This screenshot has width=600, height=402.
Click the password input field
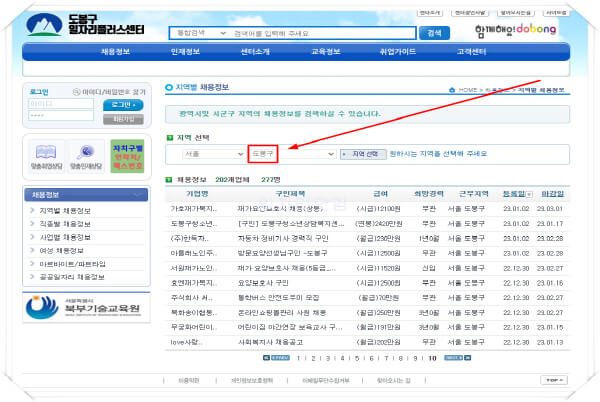(61, 116)
